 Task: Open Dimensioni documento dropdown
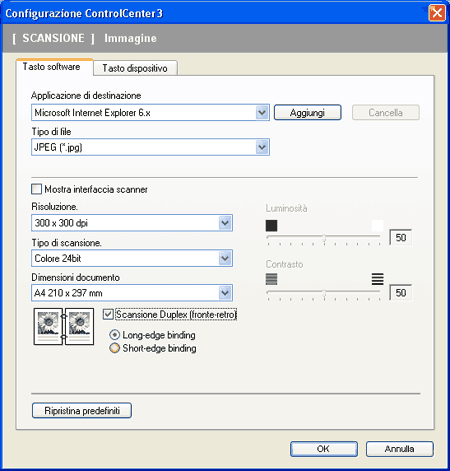tap(225, 293)
